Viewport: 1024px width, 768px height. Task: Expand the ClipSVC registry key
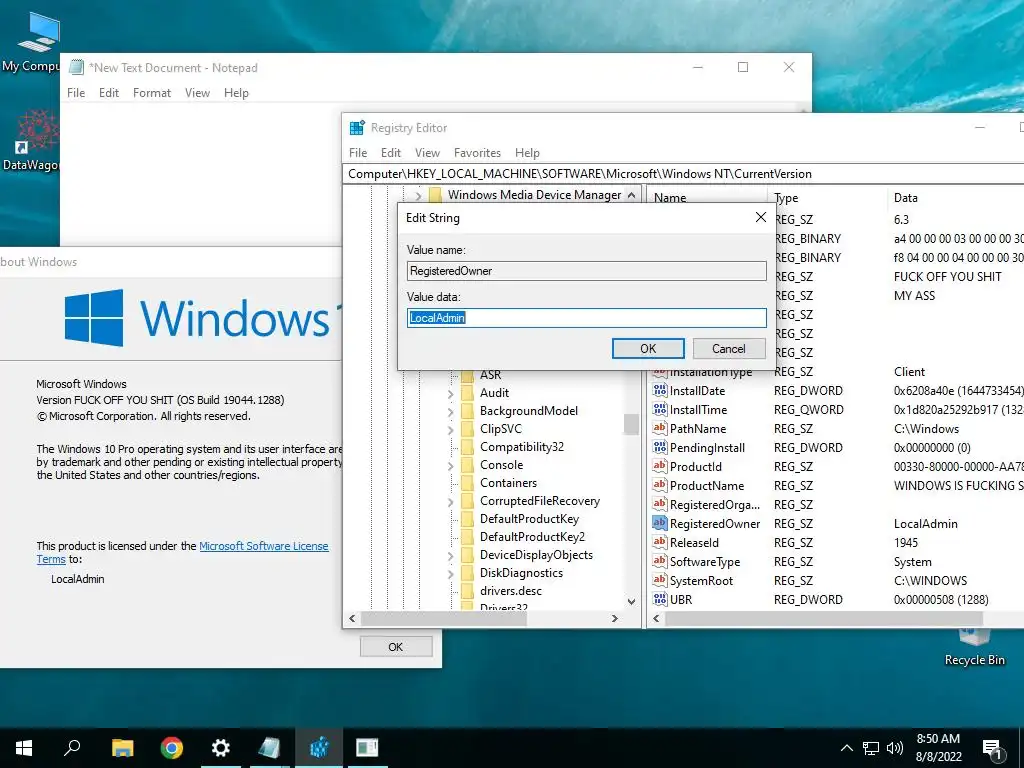tap(451, 430)
